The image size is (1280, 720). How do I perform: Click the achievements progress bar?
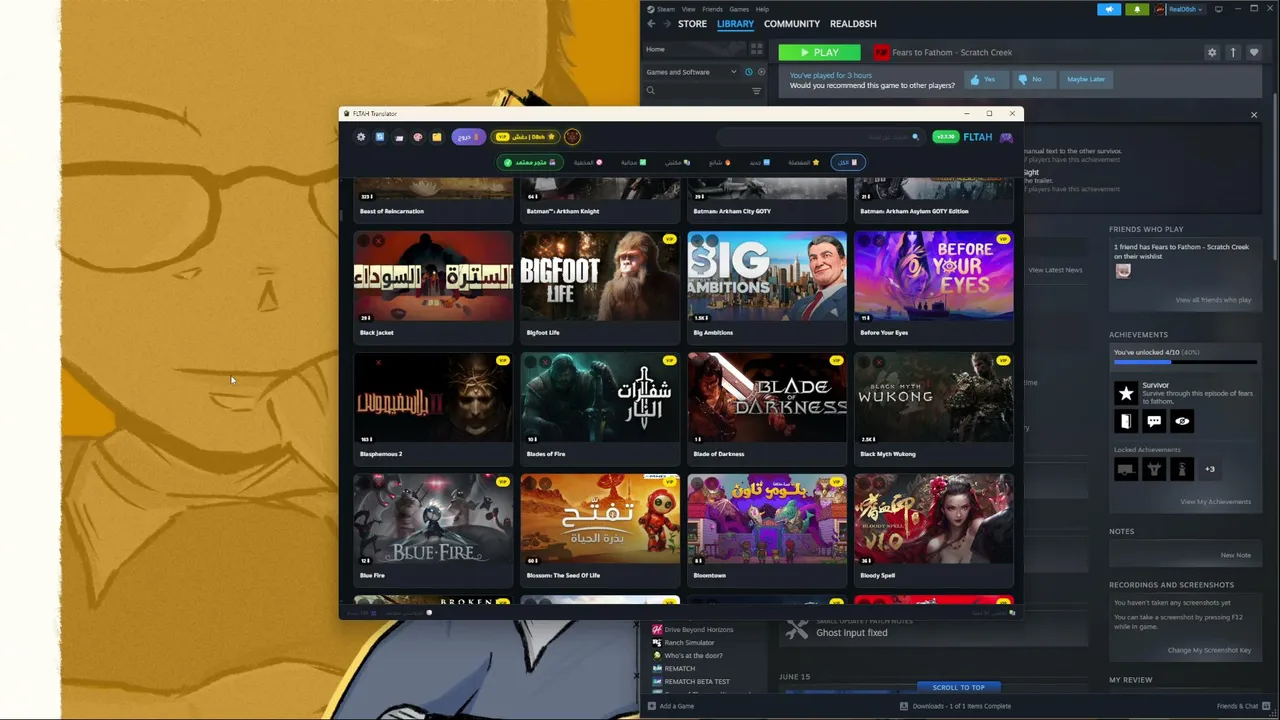click(1185, 362)
